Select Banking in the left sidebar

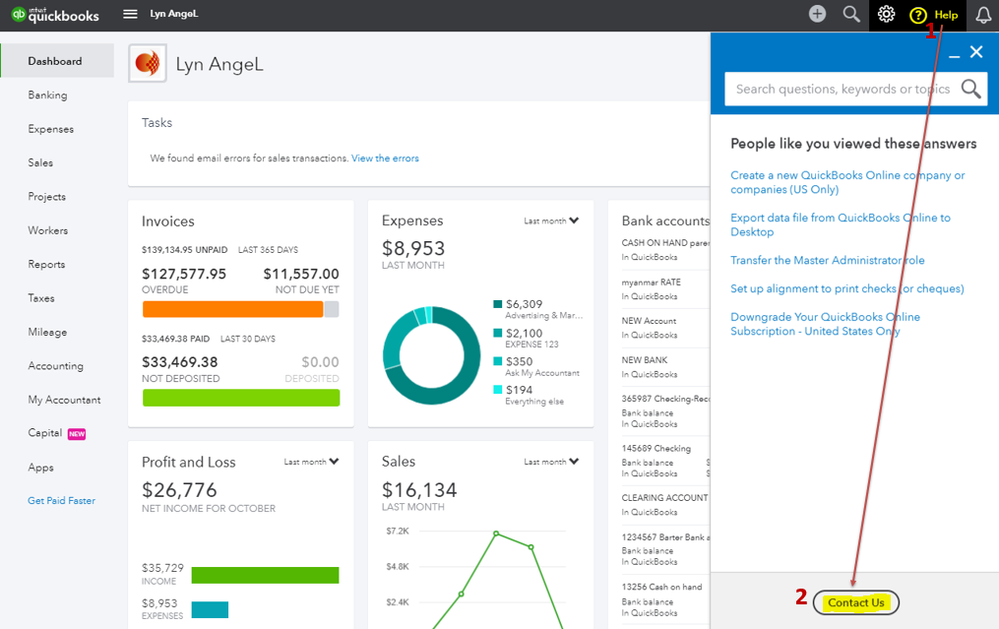point(47,95)
